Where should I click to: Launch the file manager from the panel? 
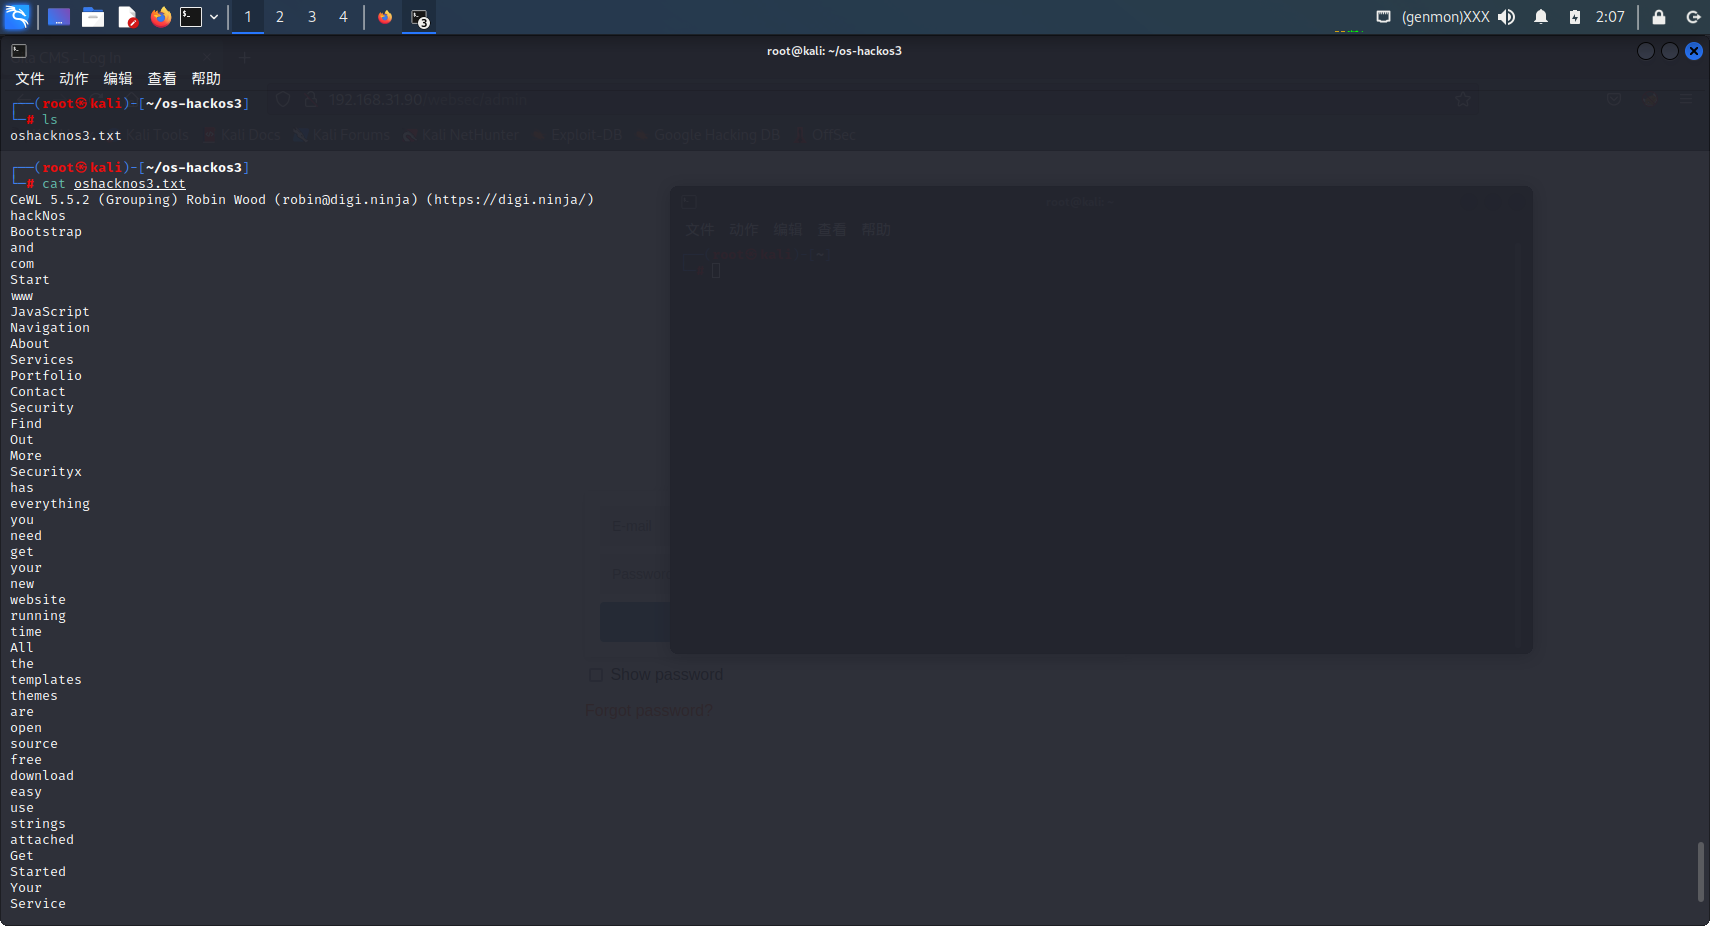tap(93, 17)
